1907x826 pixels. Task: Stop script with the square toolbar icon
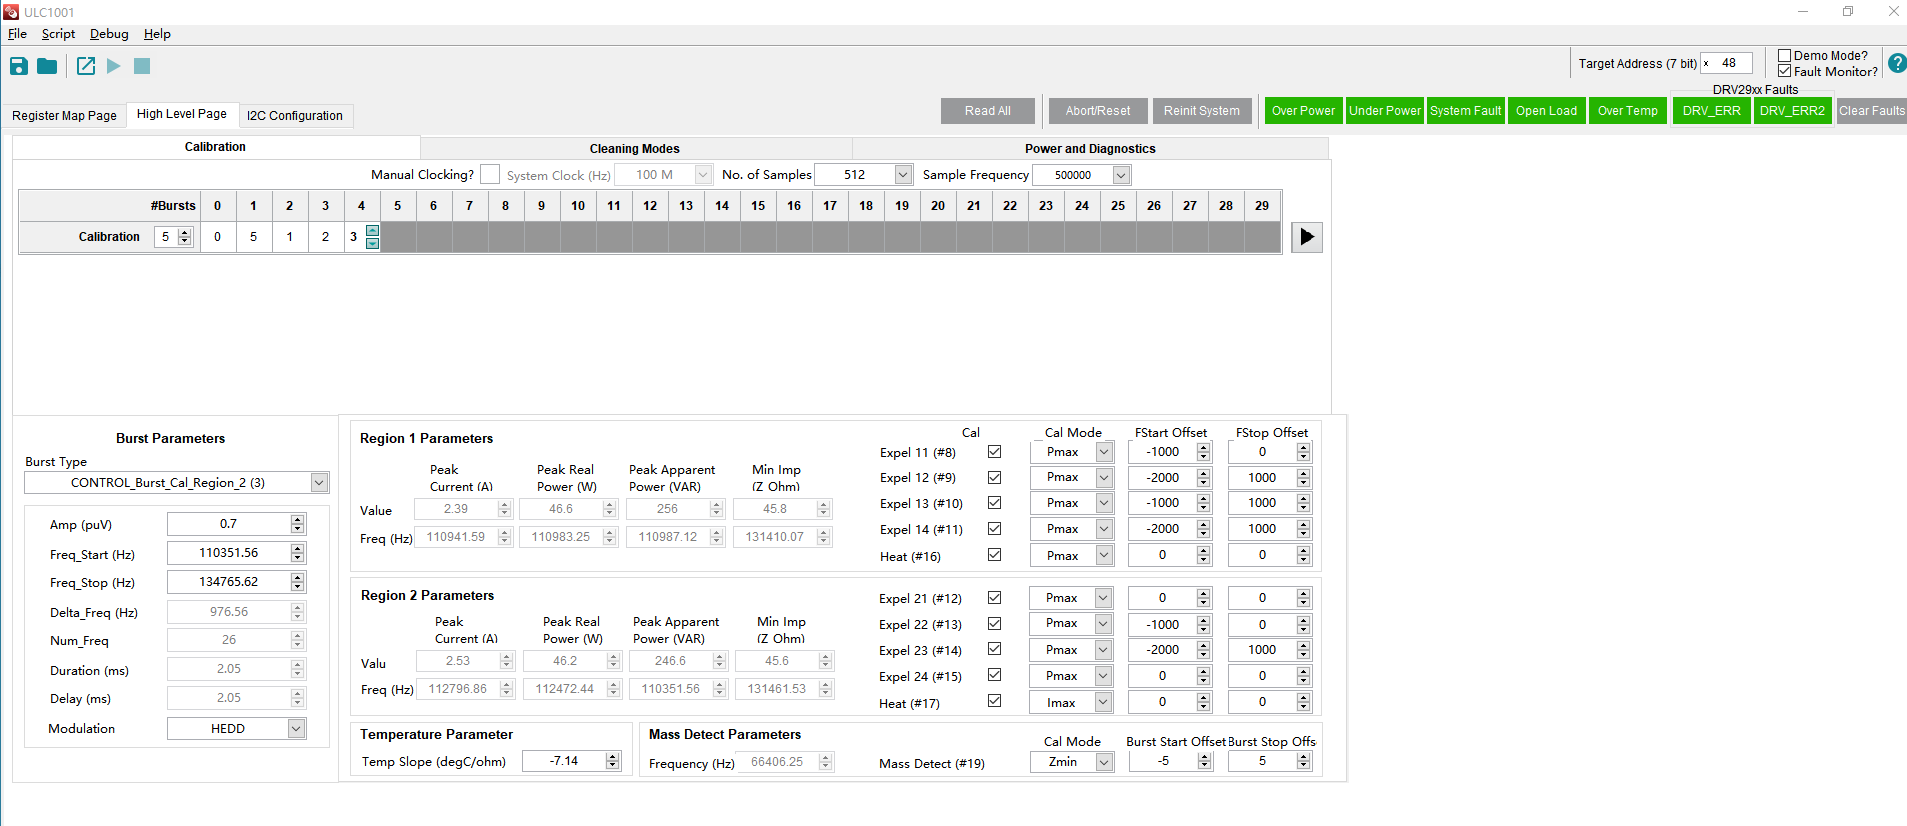pyautogui.click(x=142, y=66)
